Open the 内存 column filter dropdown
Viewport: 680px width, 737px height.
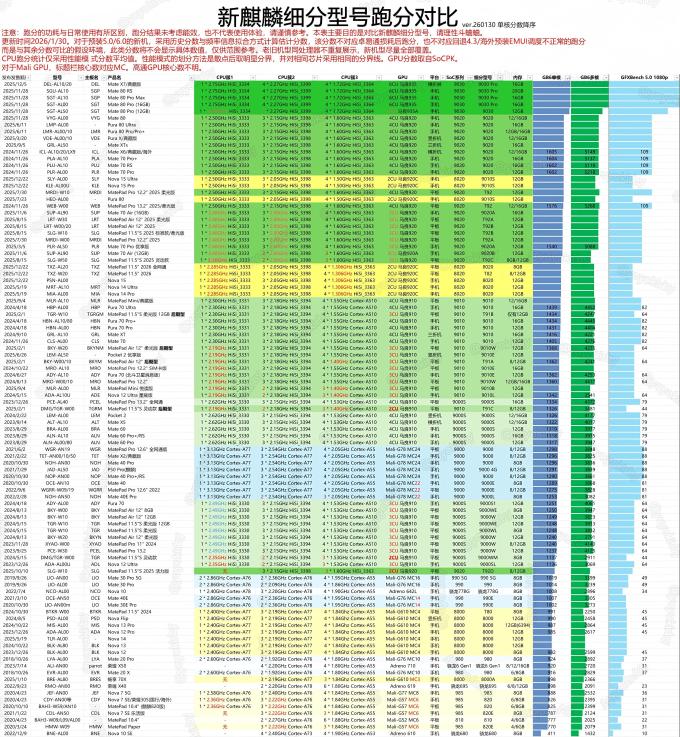tap(529, 77)
